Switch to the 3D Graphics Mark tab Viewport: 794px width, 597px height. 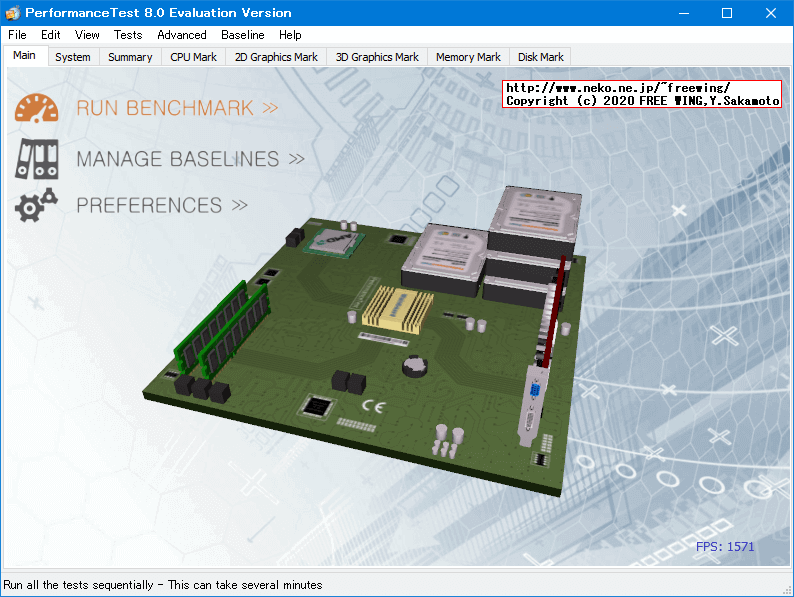click(377, 57)
